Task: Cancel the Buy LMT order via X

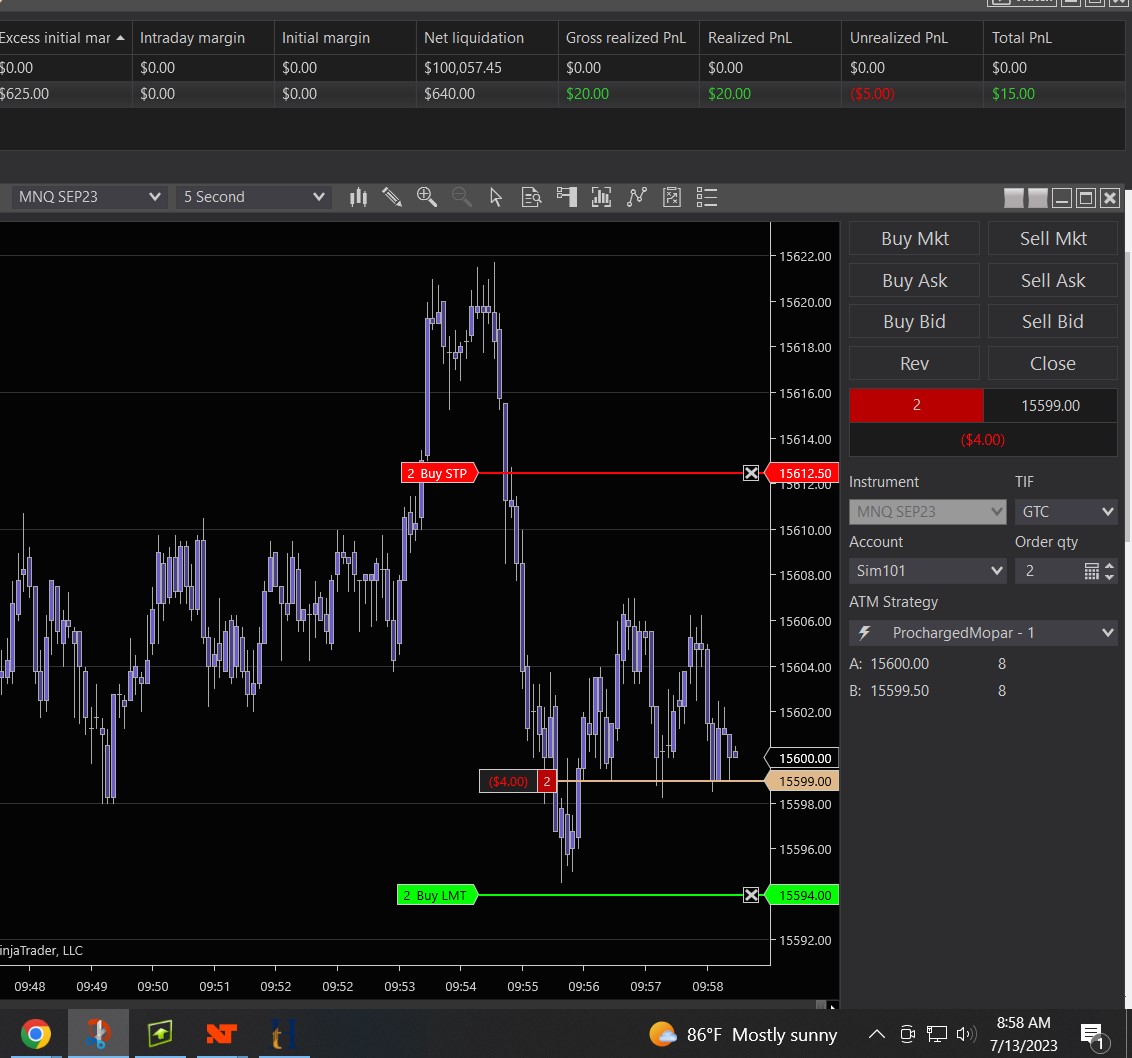Action: coord(751,895)
